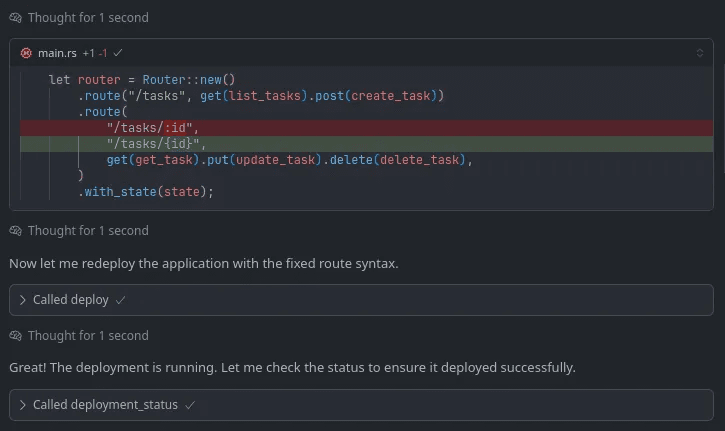
Task: Click the 'Called deployment_status' label
Action: [x=105, y=405]
